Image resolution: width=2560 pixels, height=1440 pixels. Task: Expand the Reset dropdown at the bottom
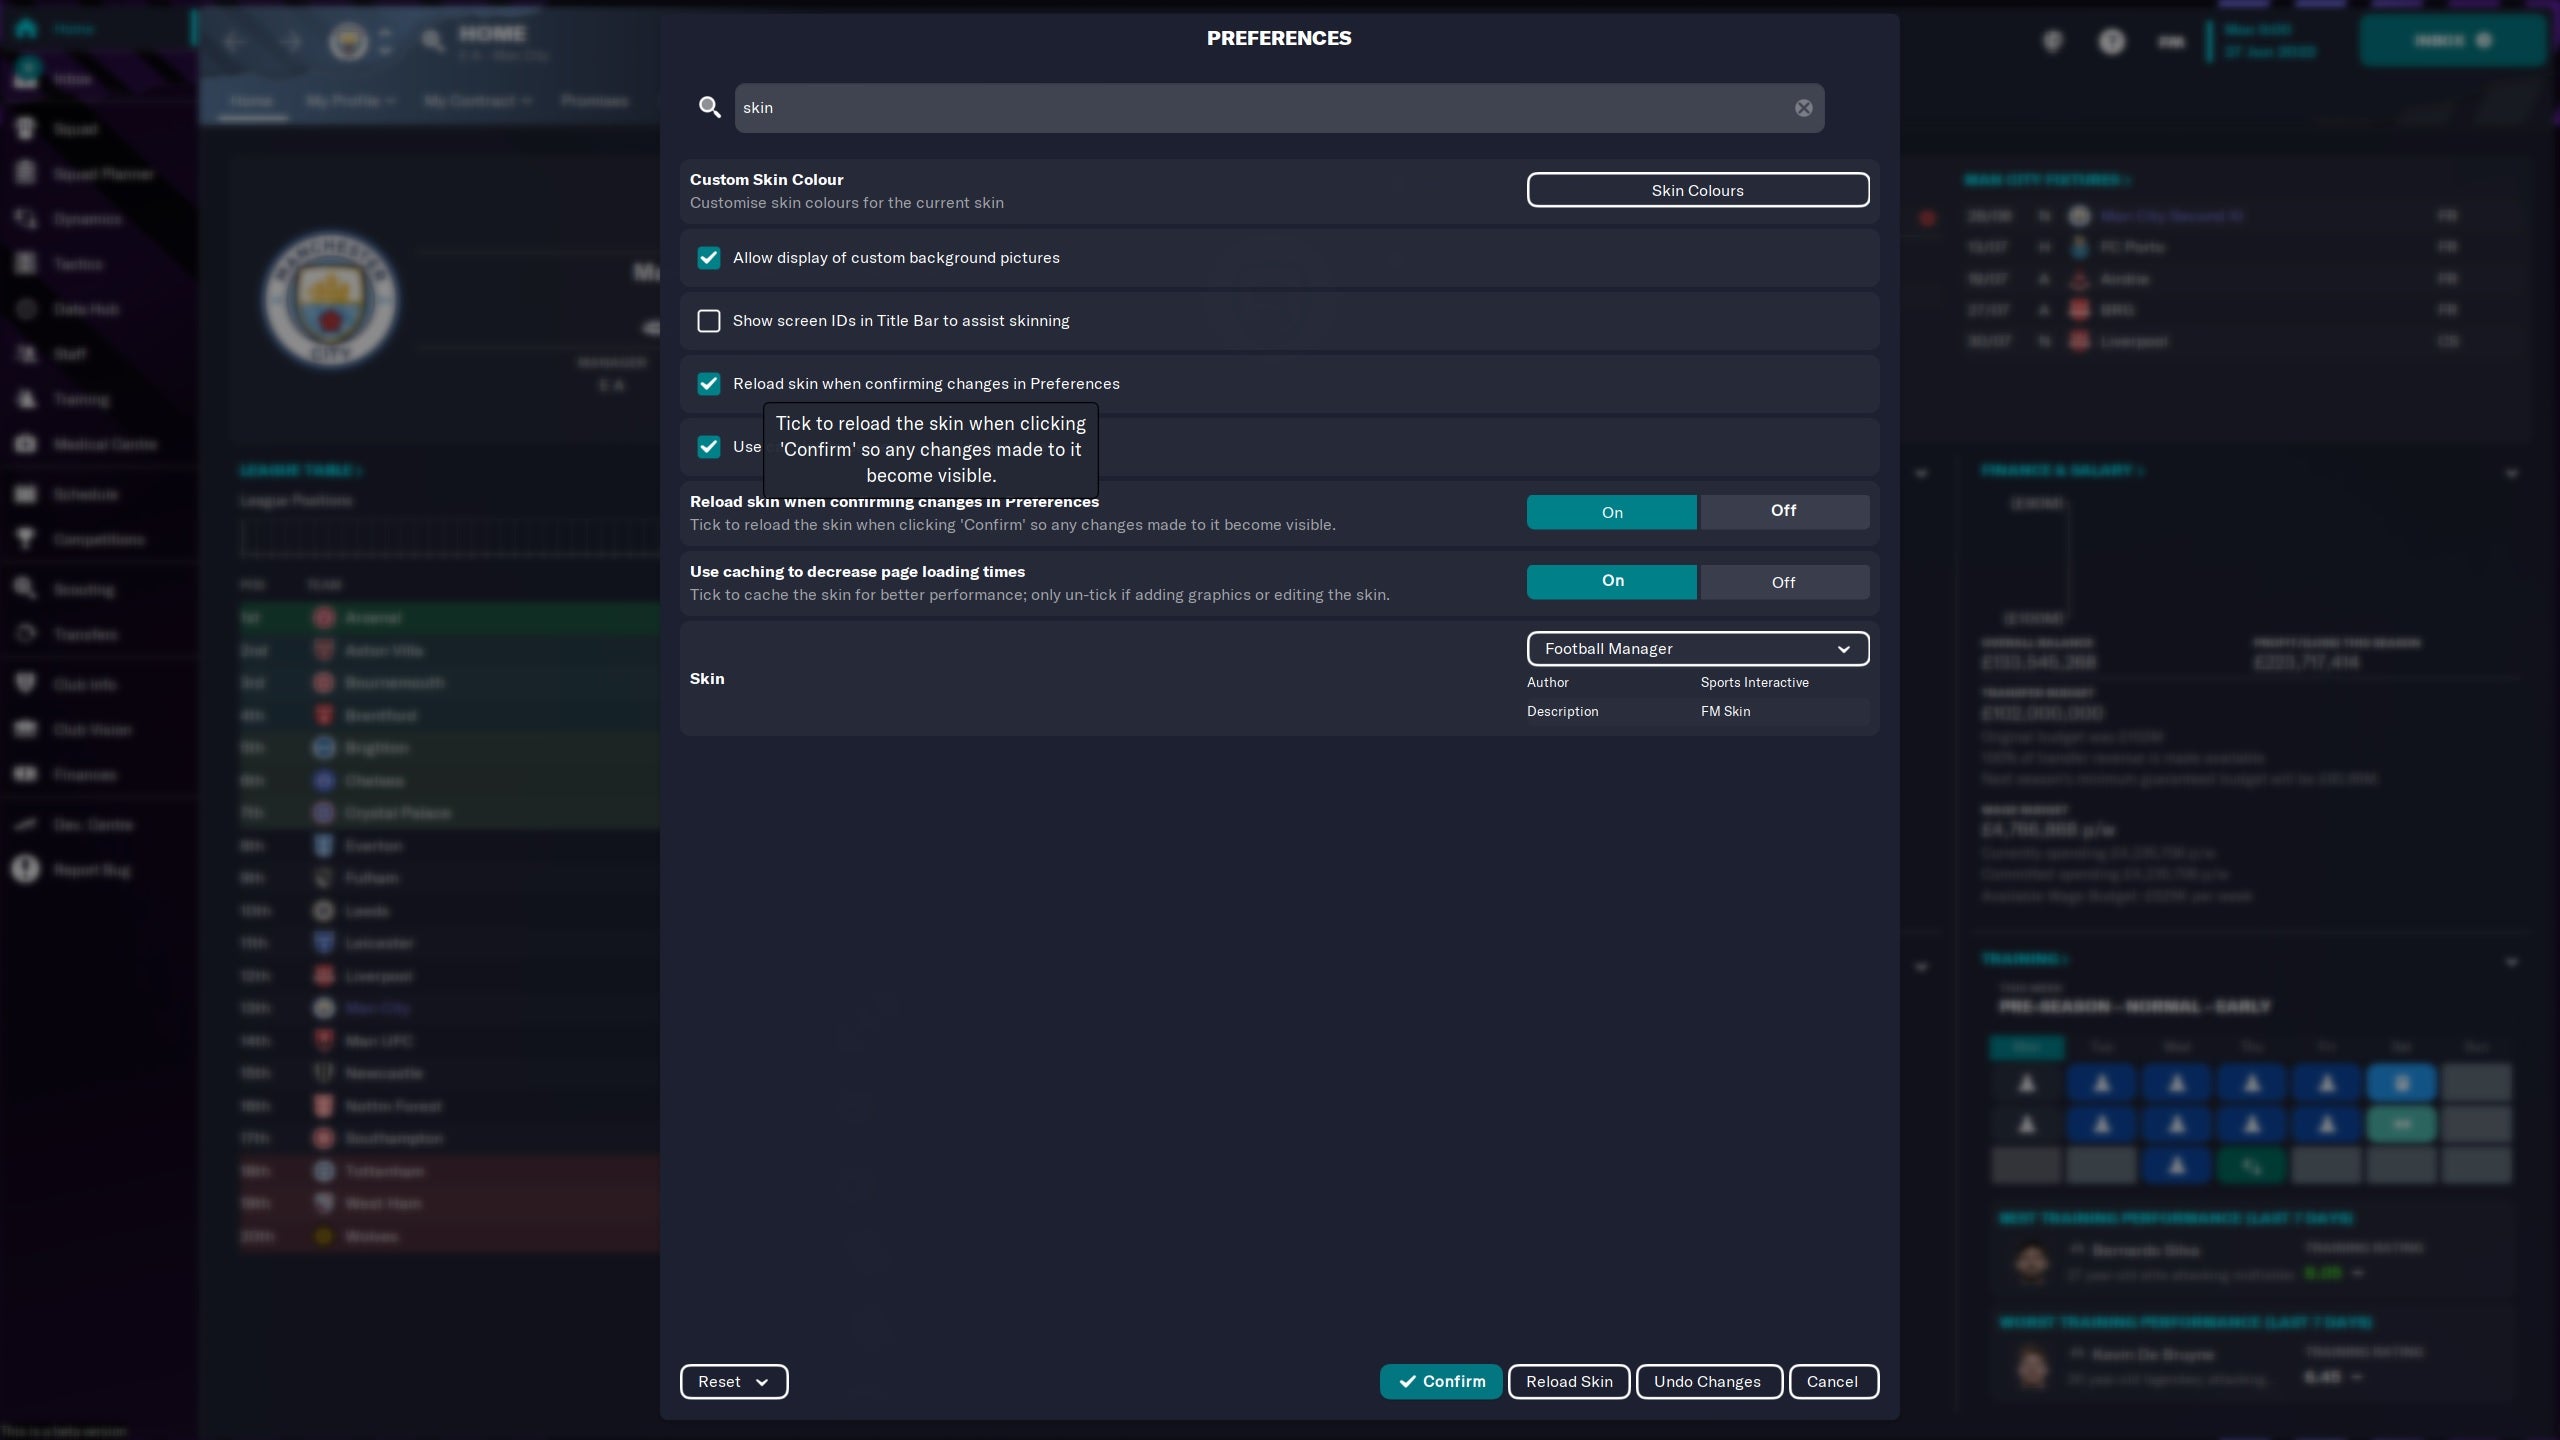pyautogui.click(x=733, y=1381)
